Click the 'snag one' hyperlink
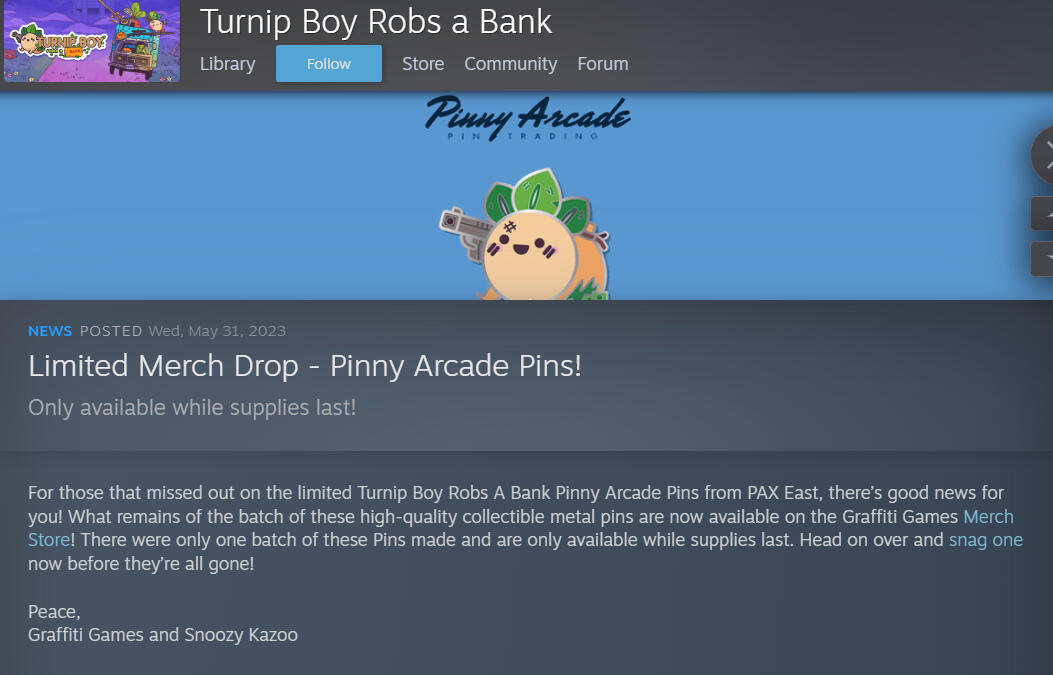Viewport: 1053px width, 675px height. pyautogui.click(x=986, y=540)
